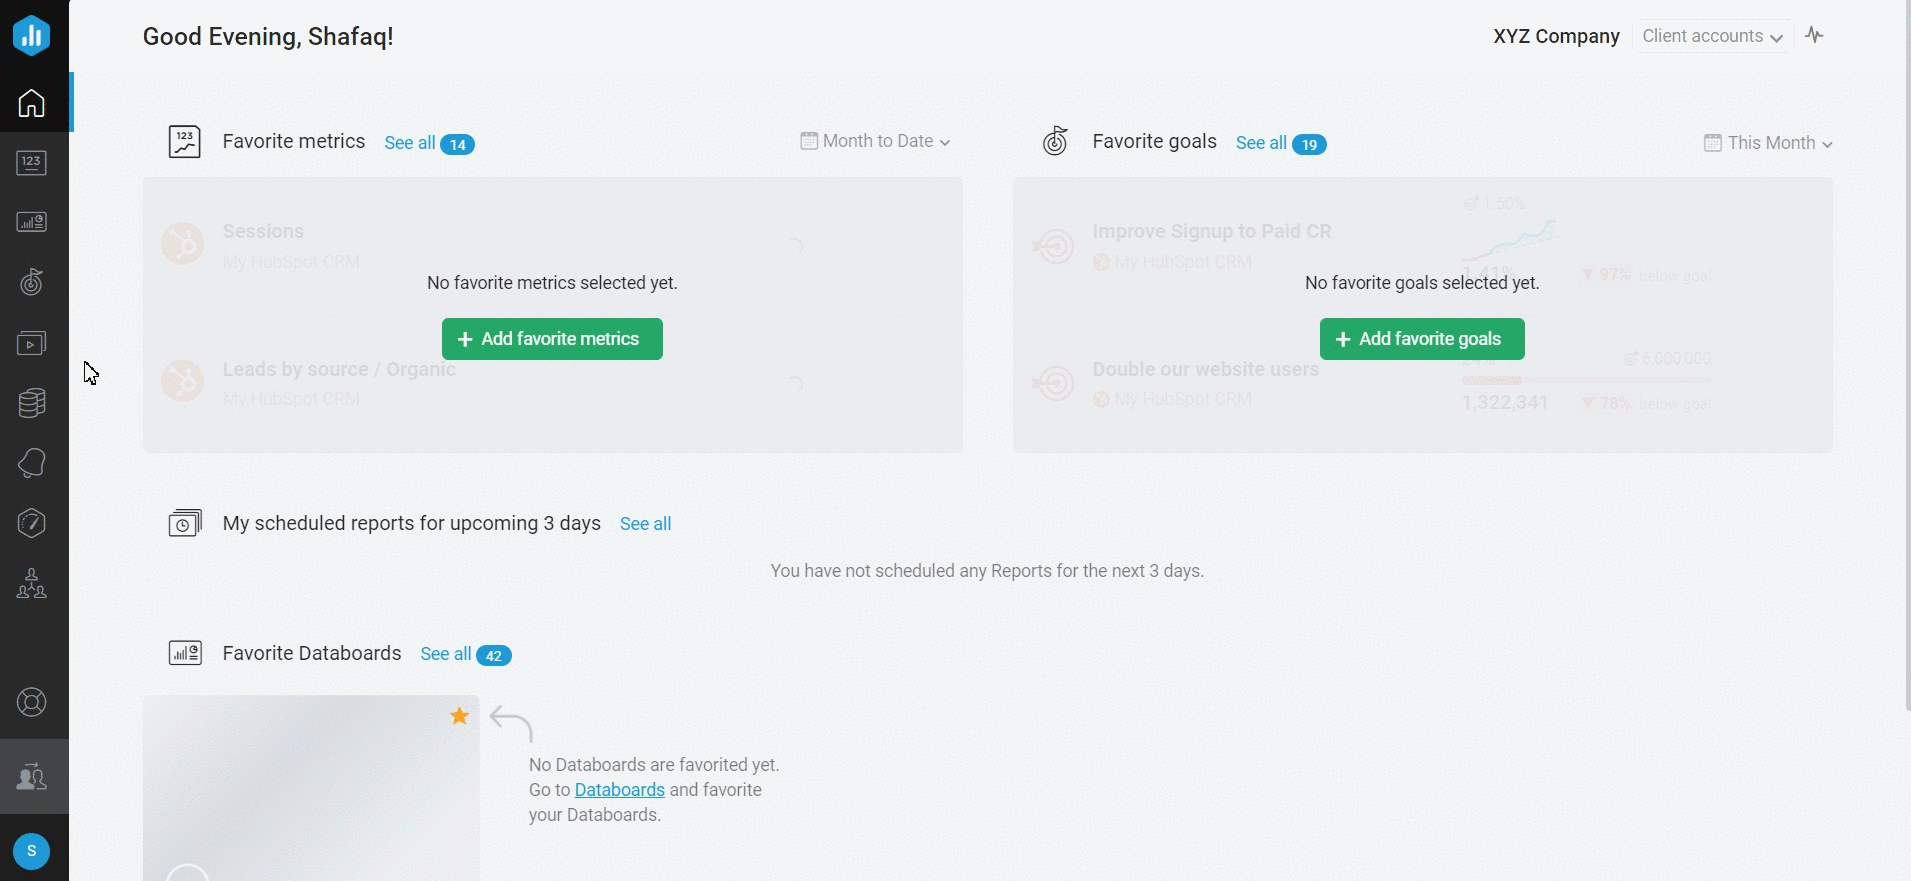This screenshot has width=1911, height=881.
Task: Expand the This Month goals date dropdown
Action: (1768, 143)
